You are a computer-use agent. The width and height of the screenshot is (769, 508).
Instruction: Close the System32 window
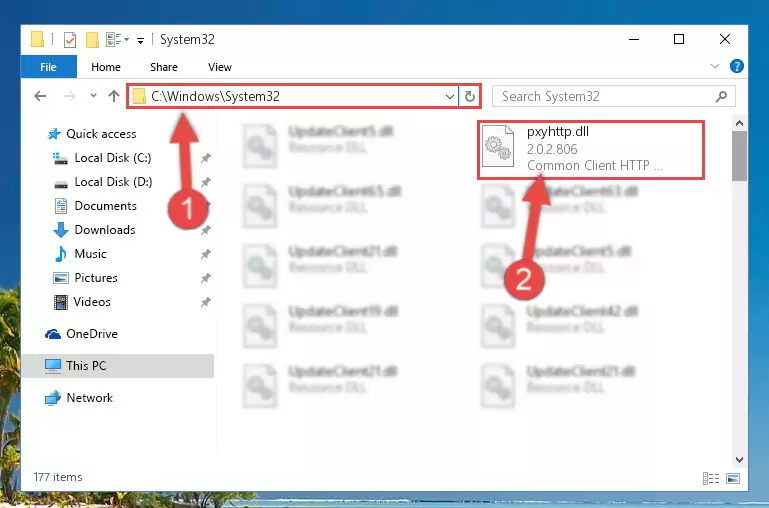[x=725, y=39]
